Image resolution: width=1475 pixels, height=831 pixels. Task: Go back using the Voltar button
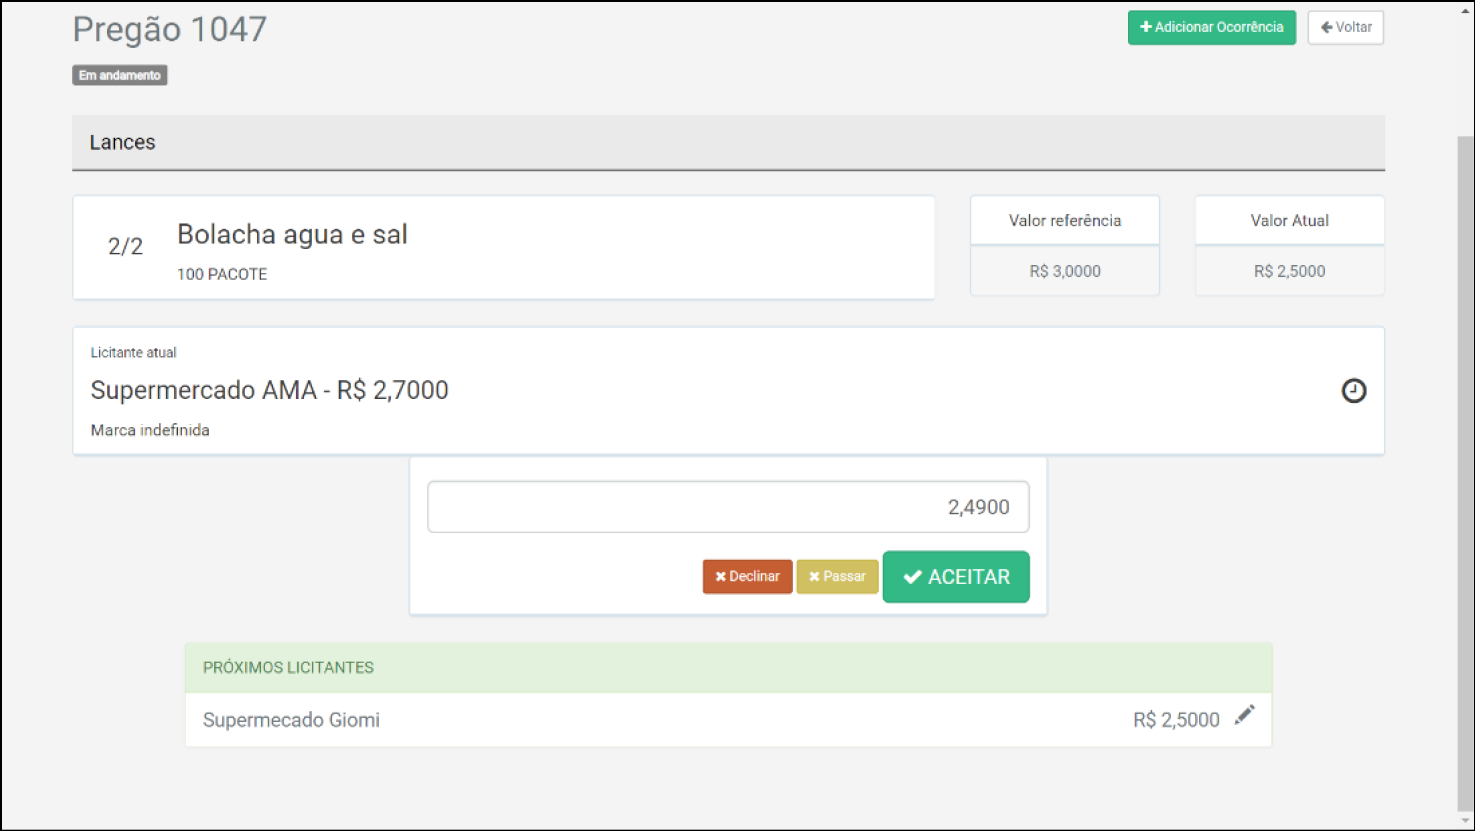tap(1345, 28)
